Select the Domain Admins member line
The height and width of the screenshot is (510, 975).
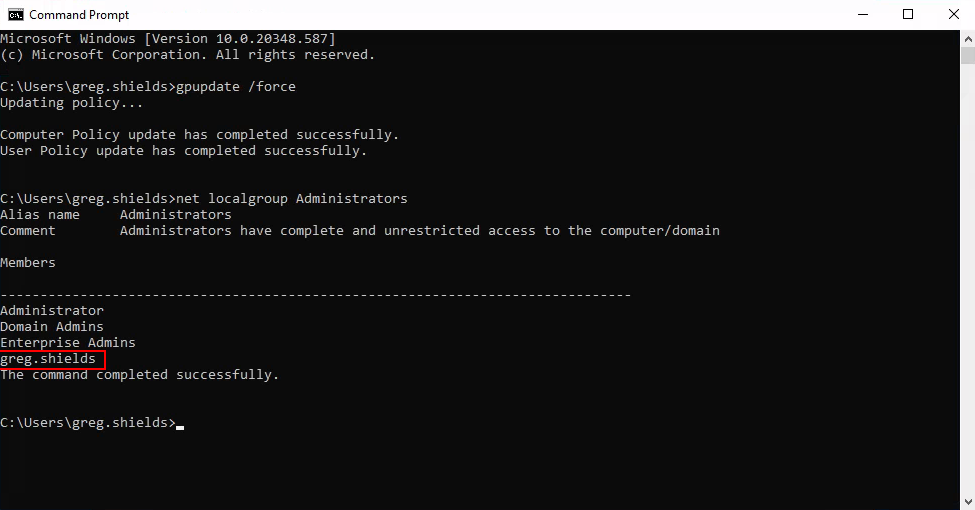52,327
